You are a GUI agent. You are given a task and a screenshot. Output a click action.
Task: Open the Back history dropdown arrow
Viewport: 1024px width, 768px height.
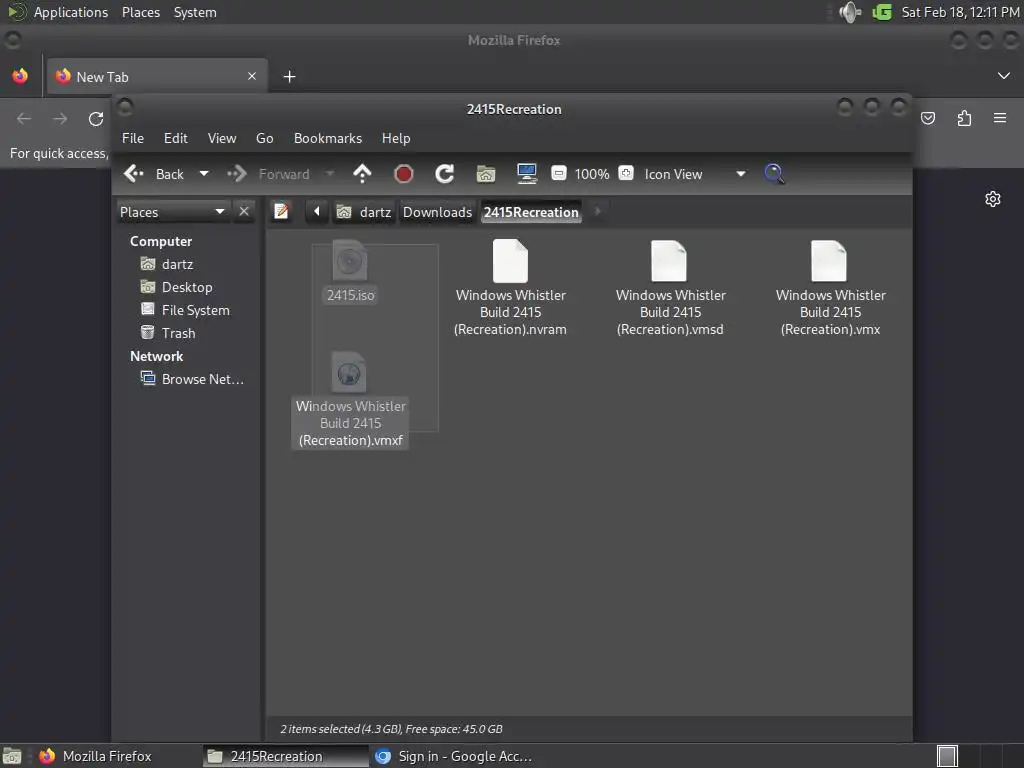(204, 174)
